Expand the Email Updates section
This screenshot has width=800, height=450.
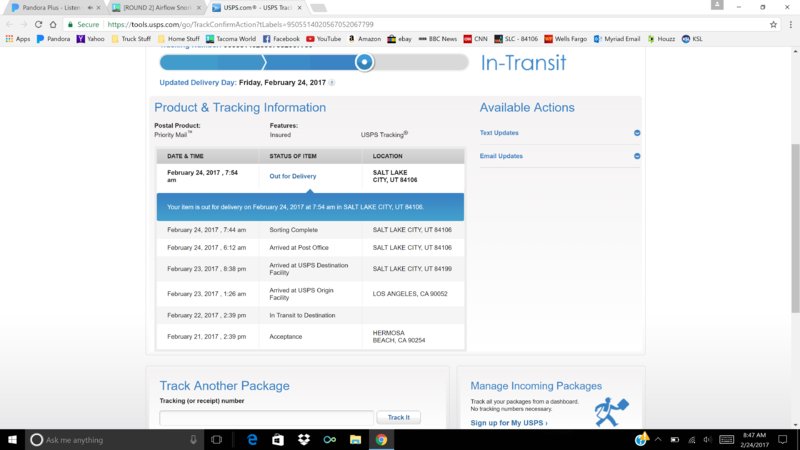pos(637,156)
